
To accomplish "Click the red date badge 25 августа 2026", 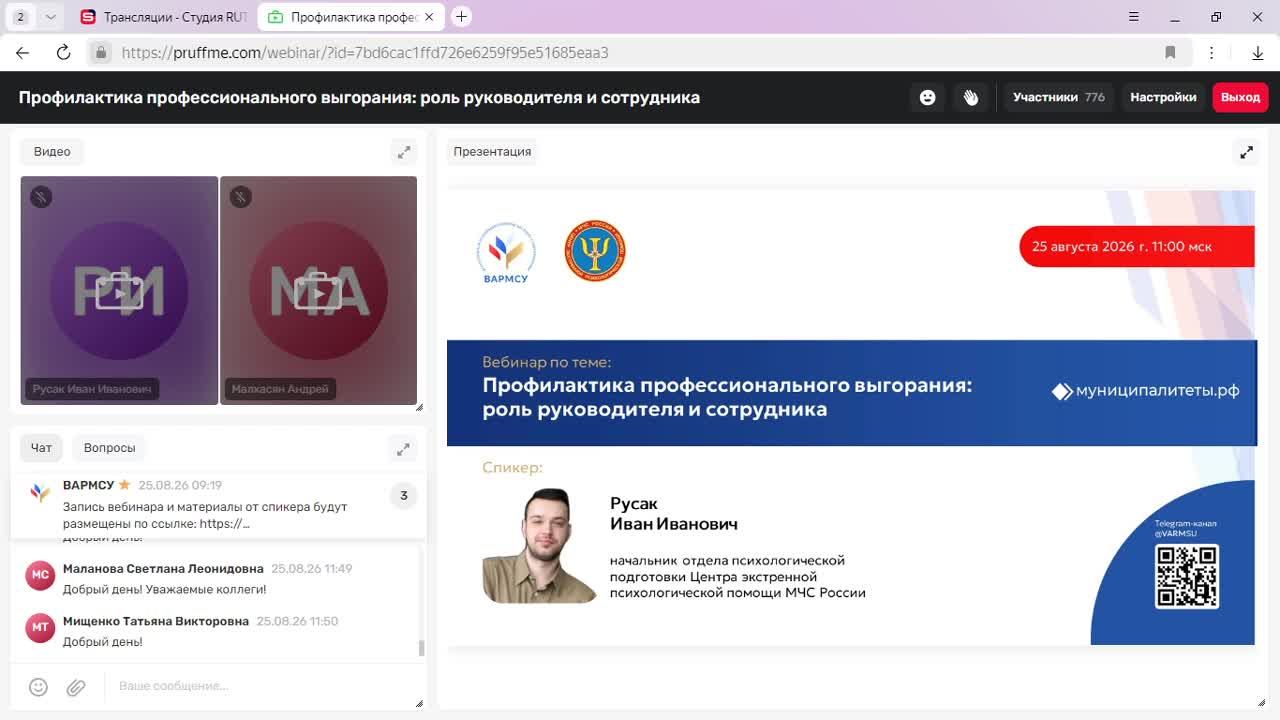I will (1136, 246).
